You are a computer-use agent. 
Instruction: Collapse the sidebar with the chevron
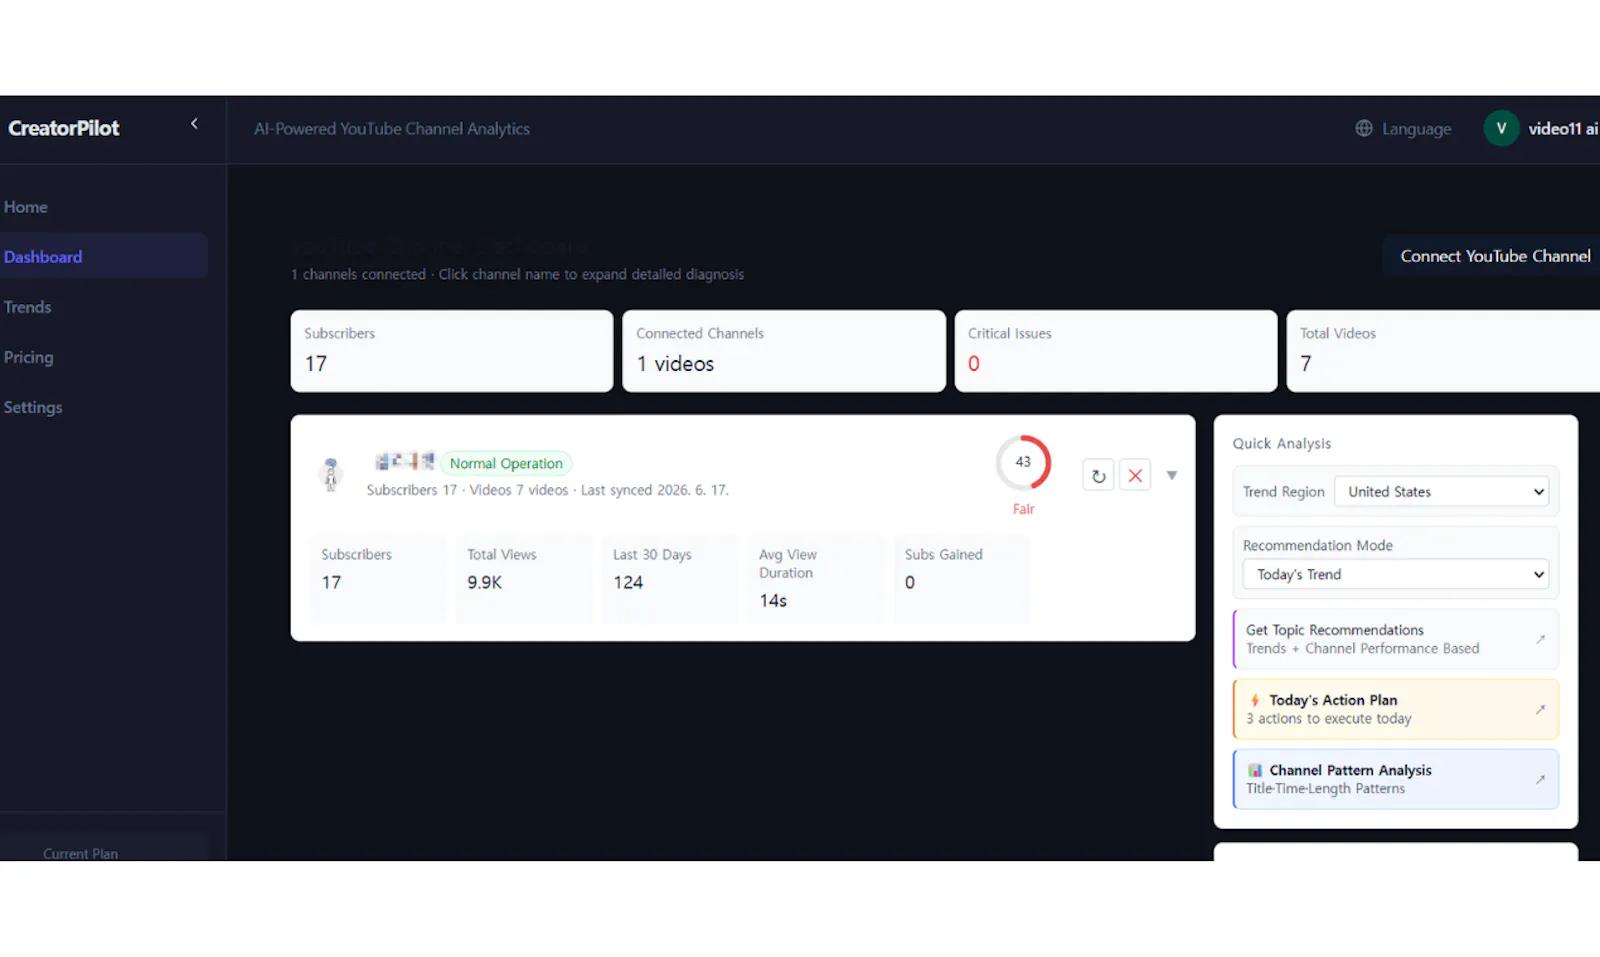point(194,124)
